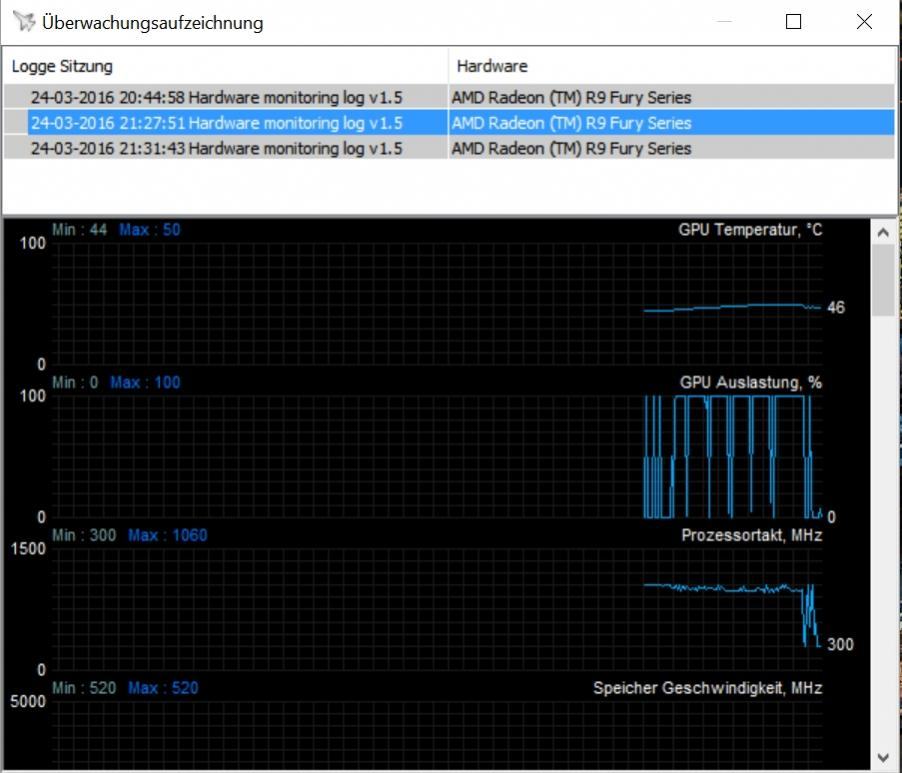The width and height of the screenshot is (902, 773).
Task: Click the current clock value 300
Action: point(840,644)
